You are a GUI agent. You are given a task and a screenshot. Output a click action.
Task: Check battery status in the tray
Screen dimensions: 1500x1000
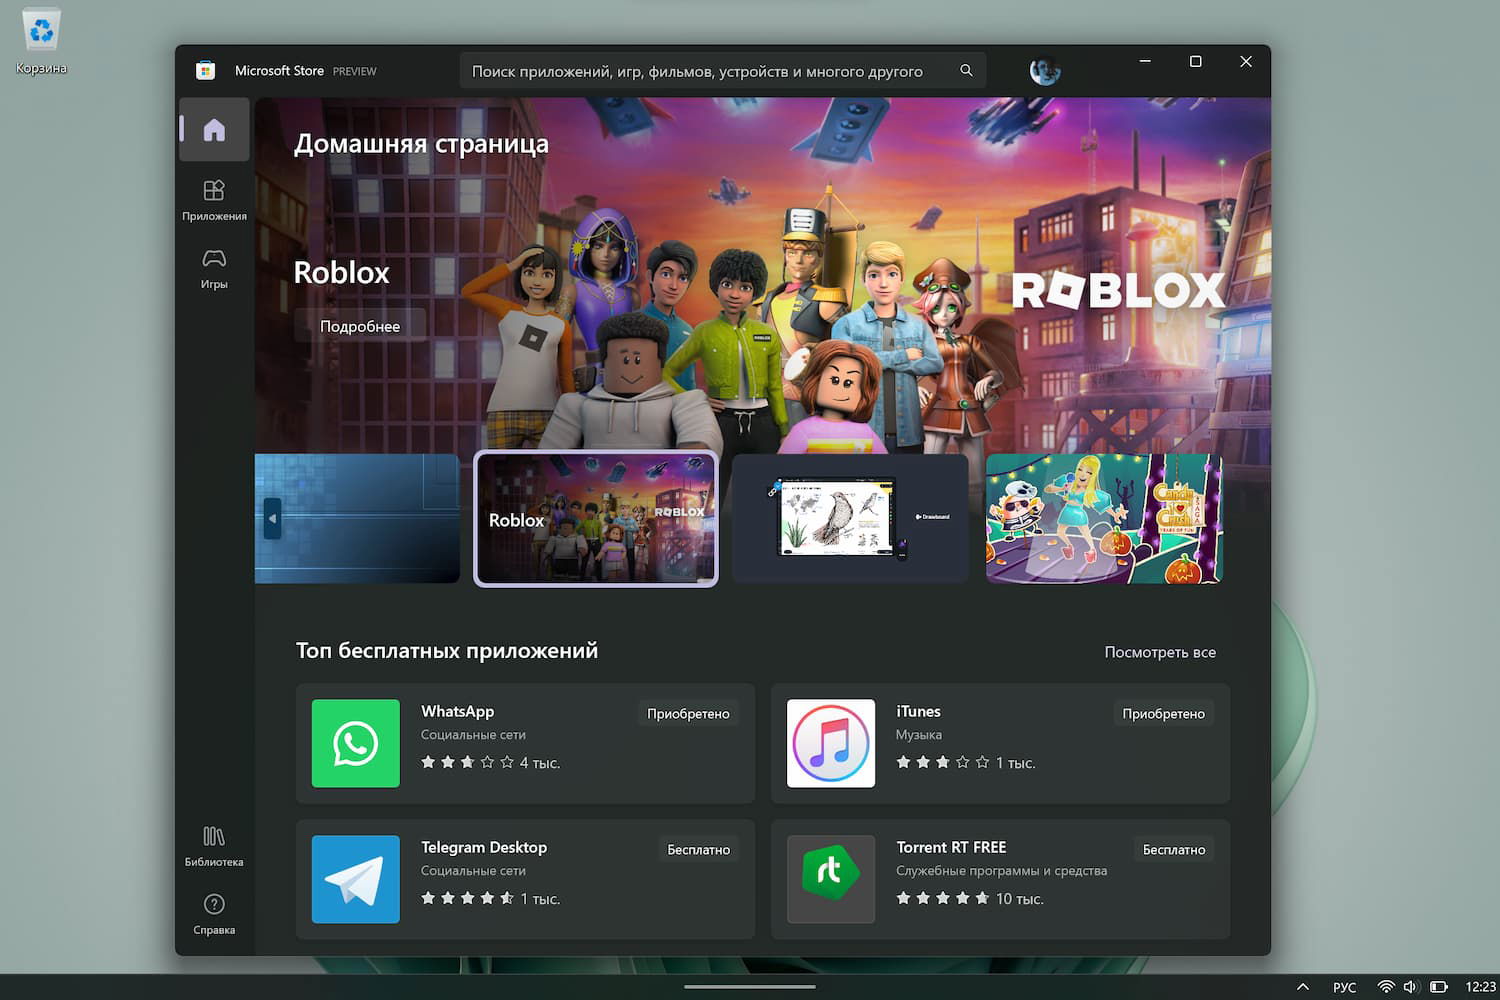click(1439, 987)
